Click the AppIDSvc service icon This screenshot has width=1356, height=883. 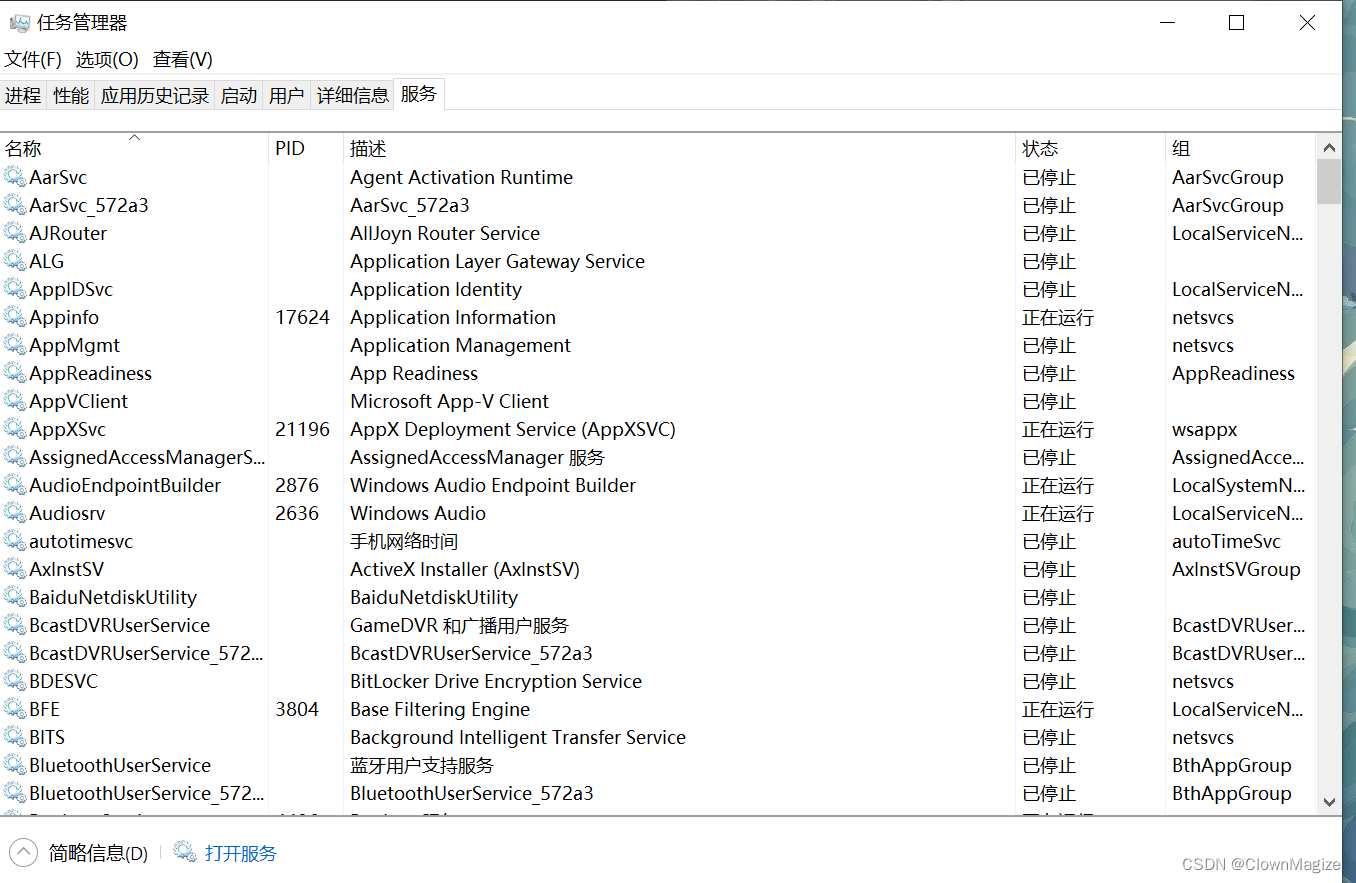pyautogui.click(x=14, y=289)
